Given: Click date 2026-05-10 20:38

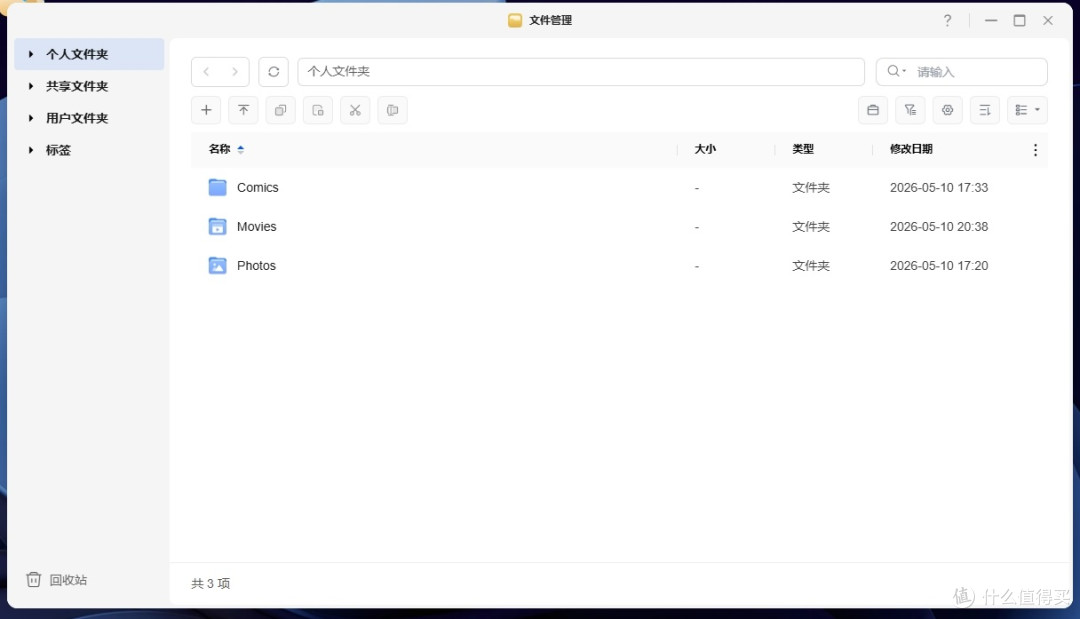Looking at the screenshot, I should tap(939, 227).
